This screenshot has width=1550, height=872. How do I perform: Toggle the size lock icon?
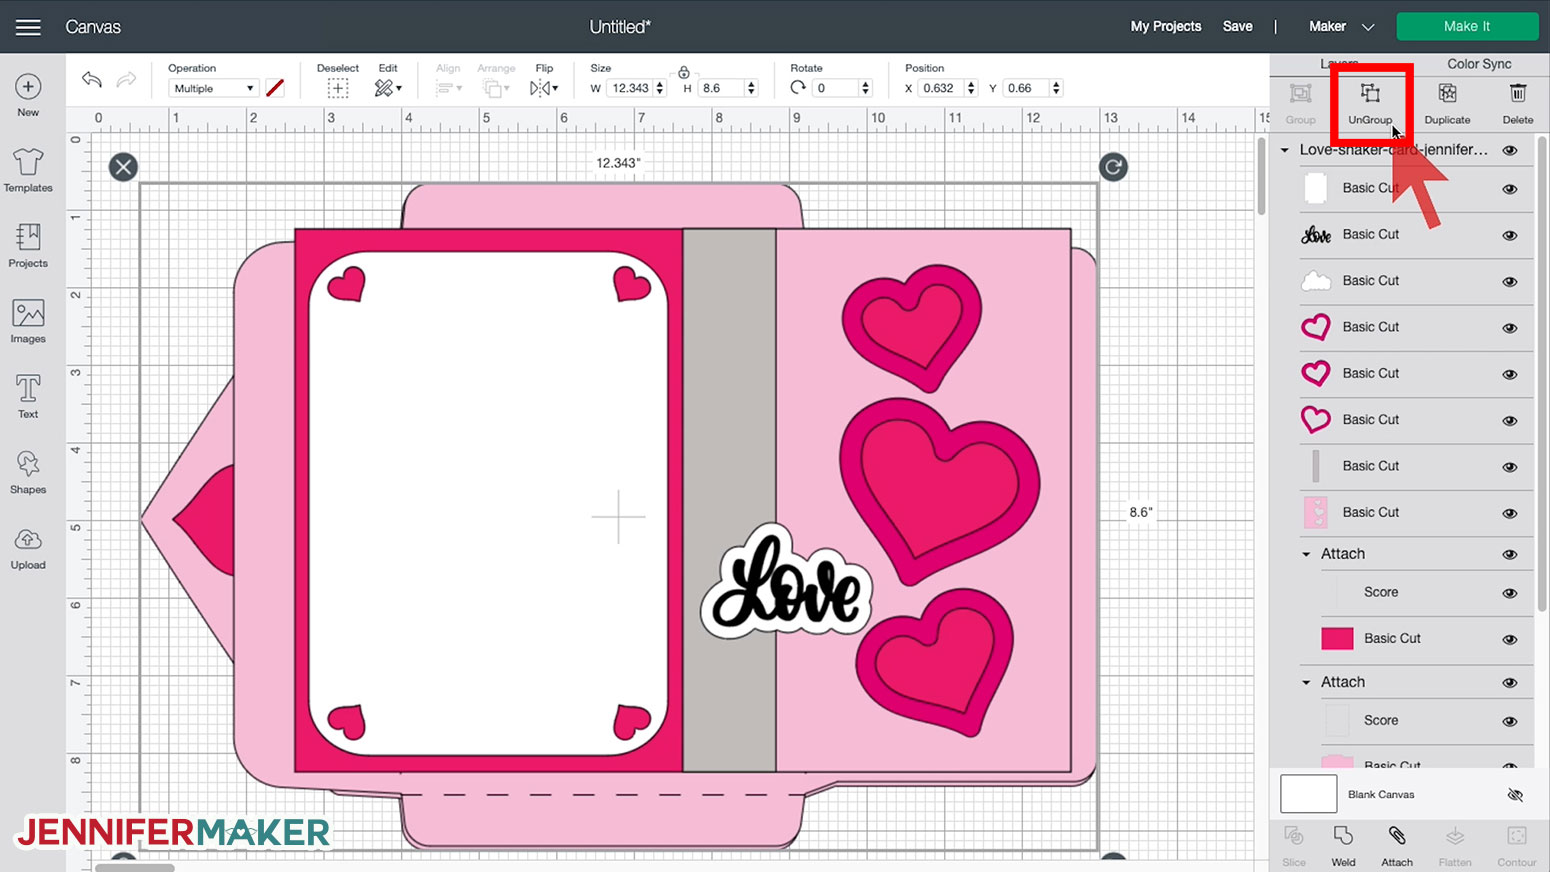(684, 72)
